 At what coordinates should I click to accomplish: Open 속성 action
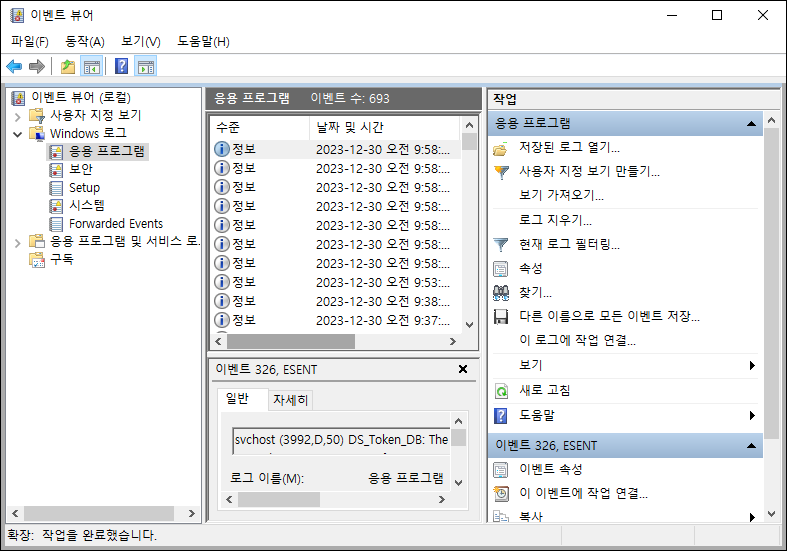(531, 268)
